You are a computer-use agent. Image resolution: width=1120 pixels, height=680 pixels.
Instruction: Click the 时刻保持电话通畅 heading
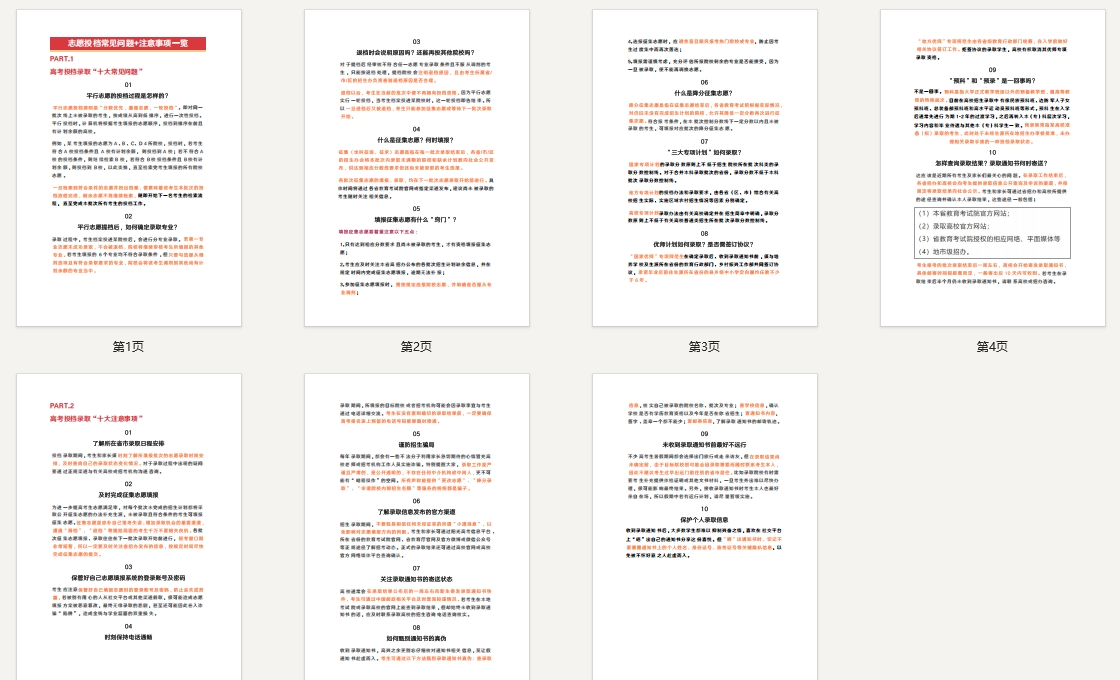point(128,636)
